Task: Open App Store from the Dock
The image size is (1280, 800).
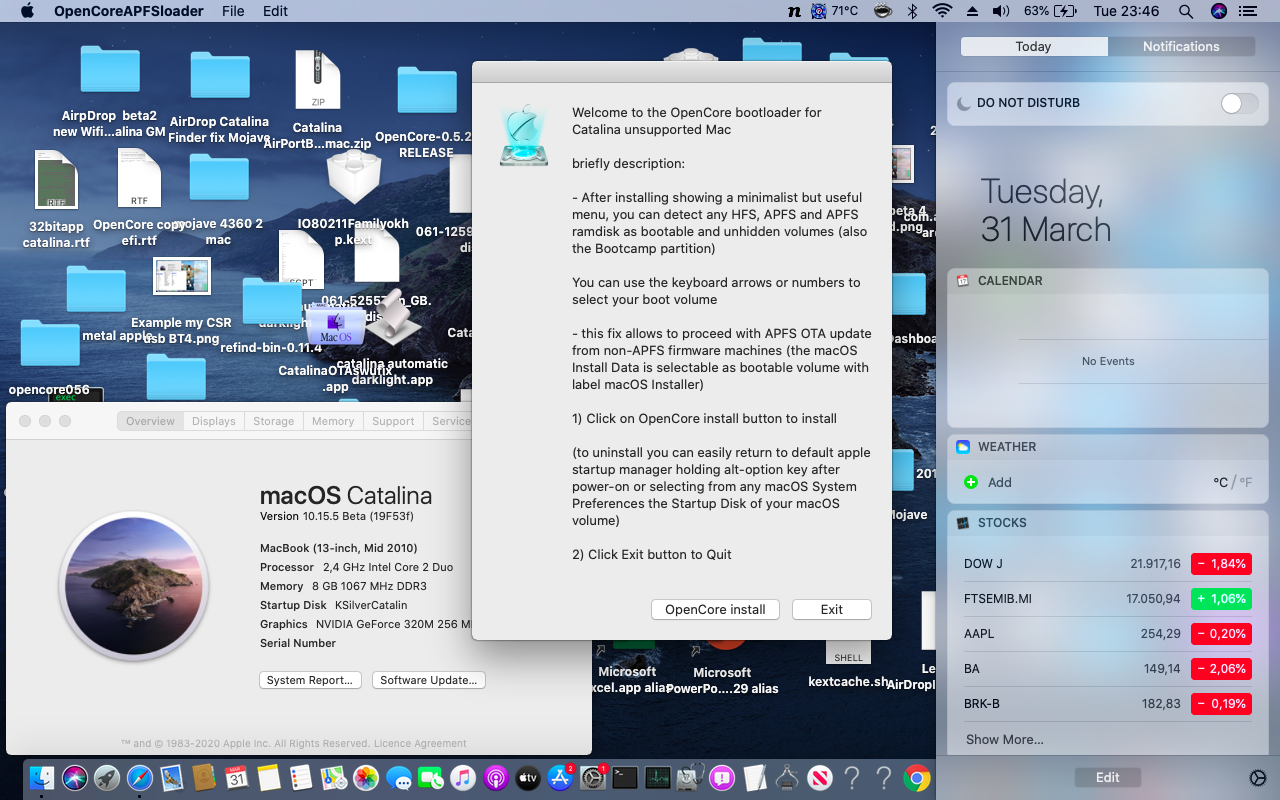Action: pos(560,777)
